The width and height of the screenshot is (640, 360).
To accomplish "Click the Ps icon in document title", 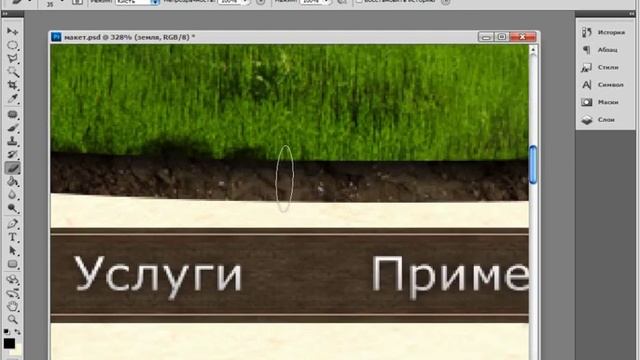I will pos(56,37).
